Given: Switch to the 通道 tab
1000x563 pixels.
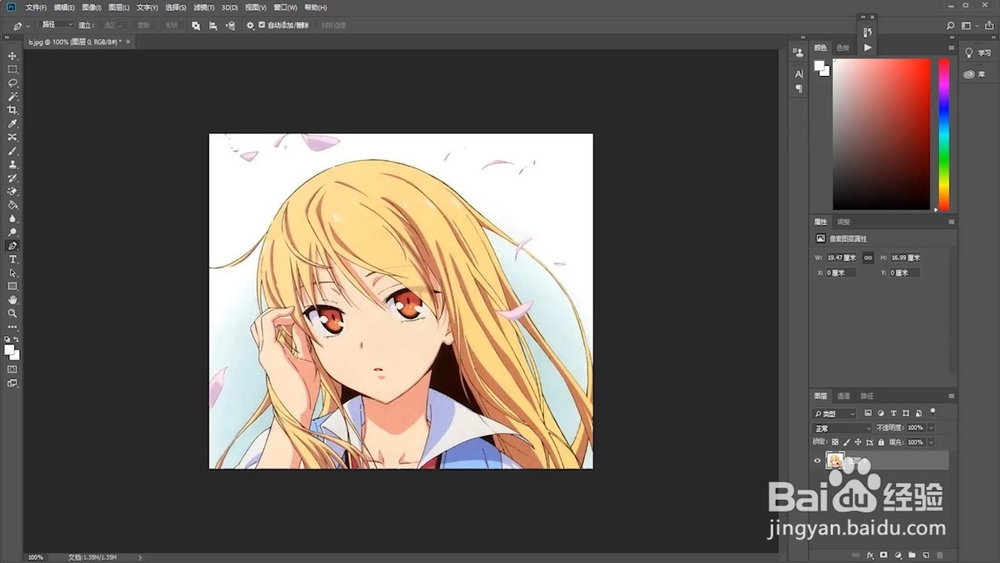Looking at the screenshot, I should 843,396.
